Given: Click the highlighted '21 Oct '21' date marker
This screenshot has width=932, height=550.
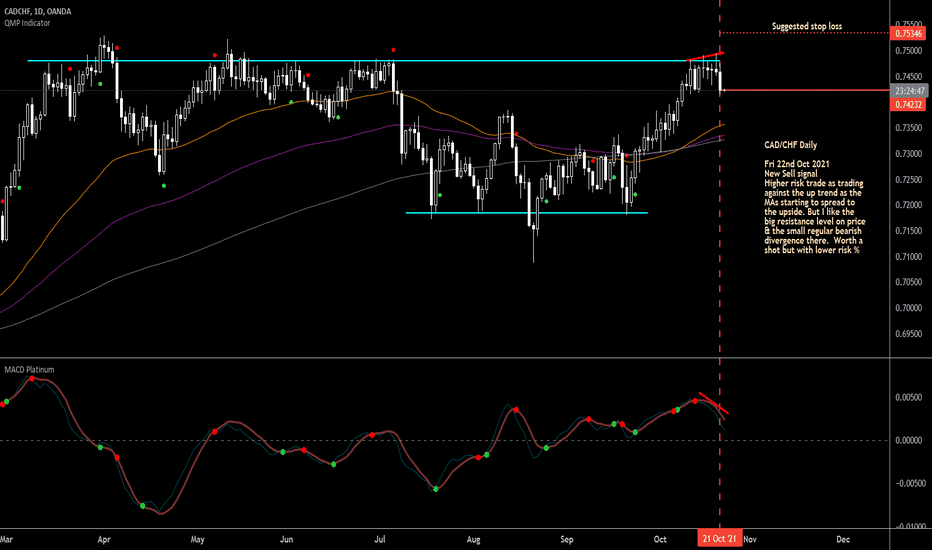Looking at the screenshot, I should [719, 539].
